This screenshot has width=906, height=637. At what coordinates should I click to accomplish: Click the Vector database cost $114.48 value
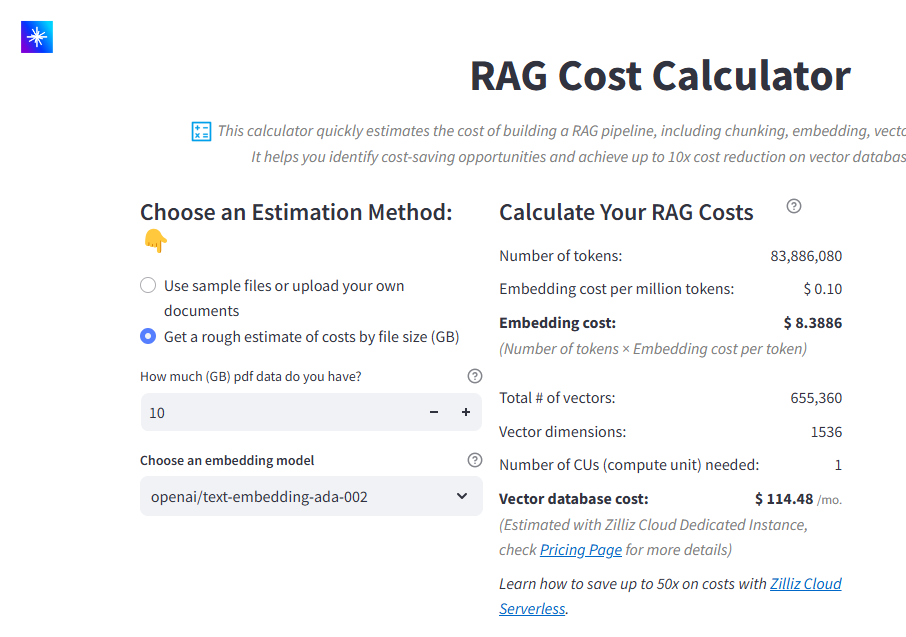click(x=784, y=499)
